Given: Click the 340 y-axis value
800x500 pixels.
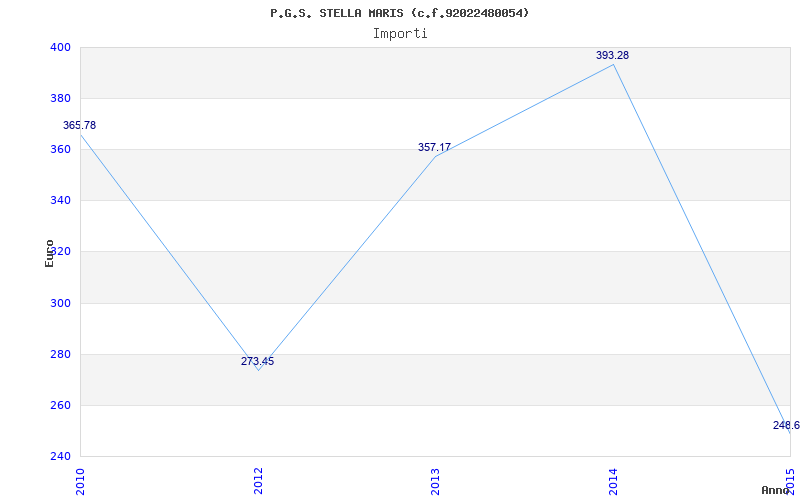Looking at the screenshot, I should pyautogui.click(x=60, y=201).
